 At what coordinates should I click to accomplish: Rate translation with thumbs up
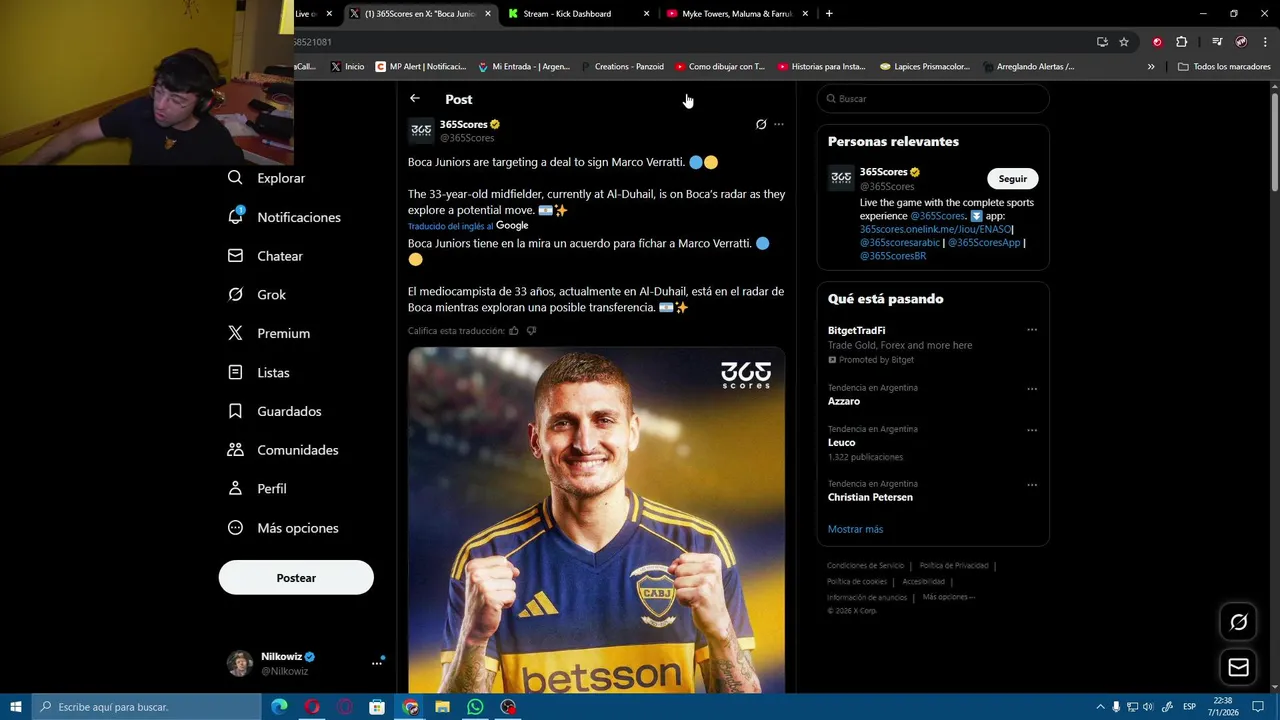514,331
